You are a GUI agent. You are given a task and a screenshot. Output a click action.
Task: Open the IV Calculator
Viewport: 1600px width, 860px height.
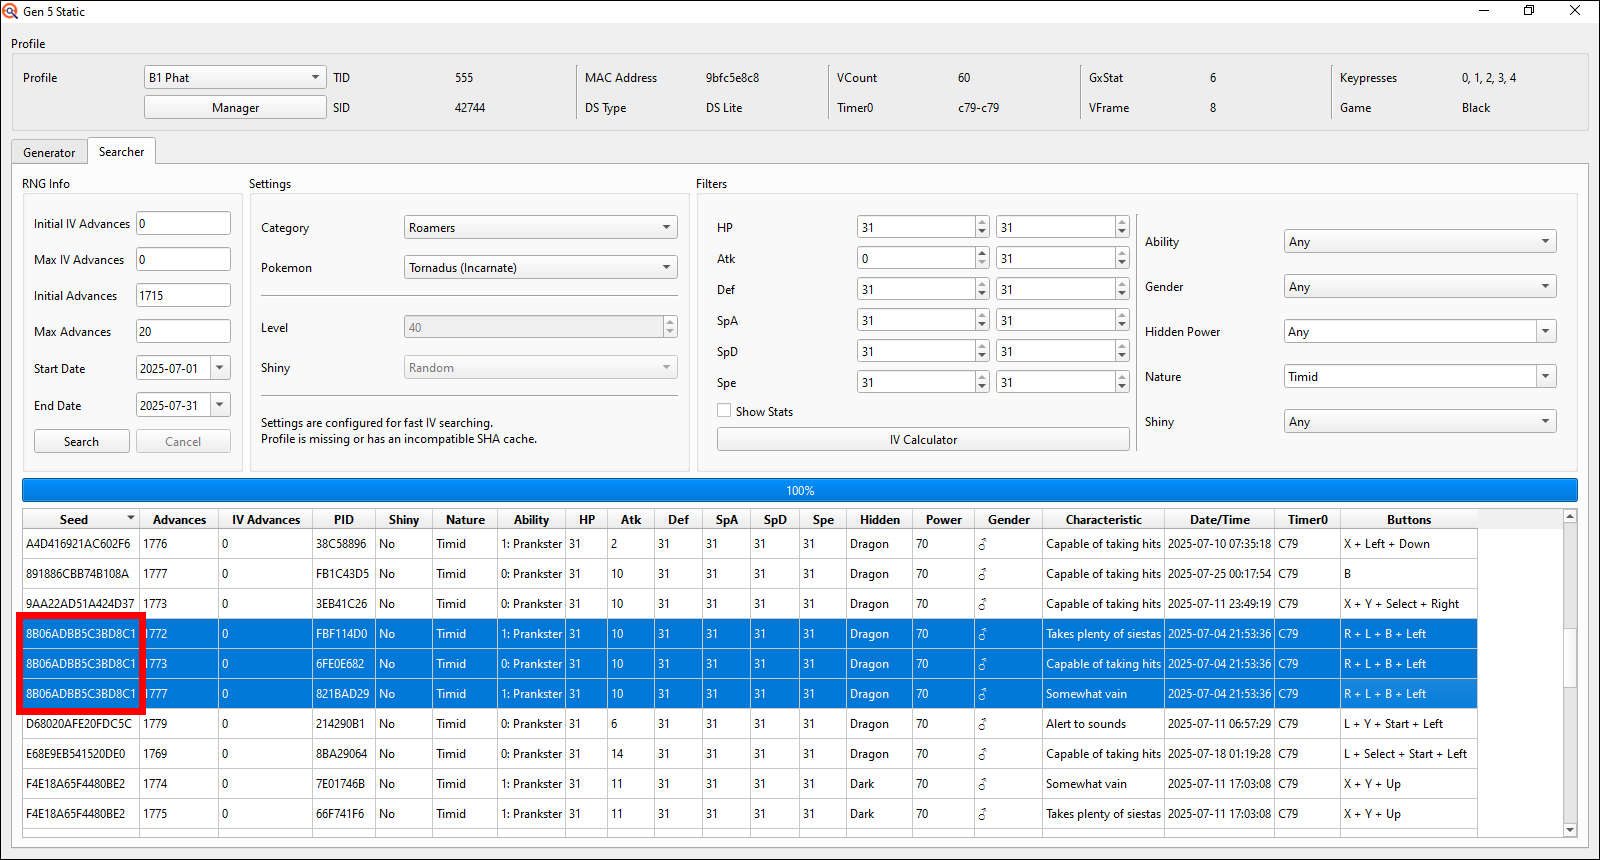(x=922, y=439)
